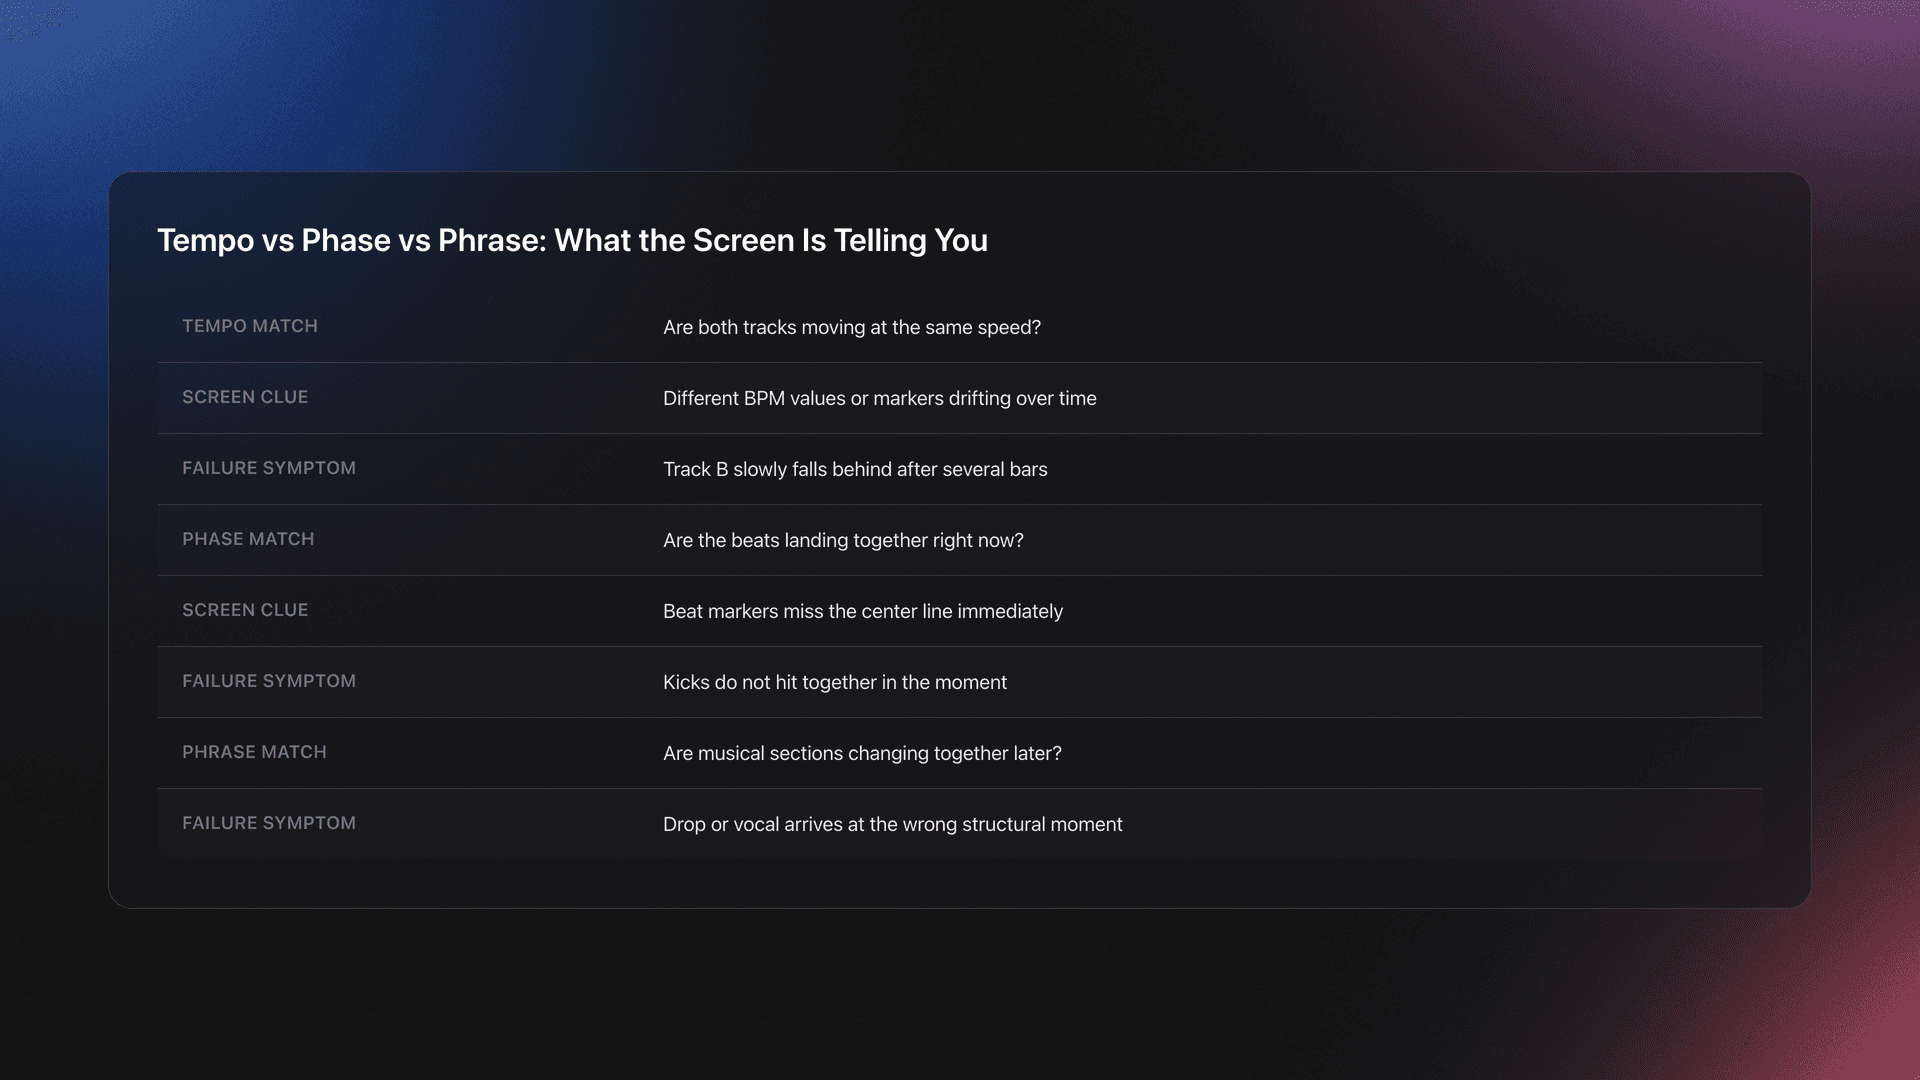Viewport: 1920px width, 1080px height.
Task: Click the FAILURE SYMPTOM label next to the Kicks row
Action: [269, 681]
